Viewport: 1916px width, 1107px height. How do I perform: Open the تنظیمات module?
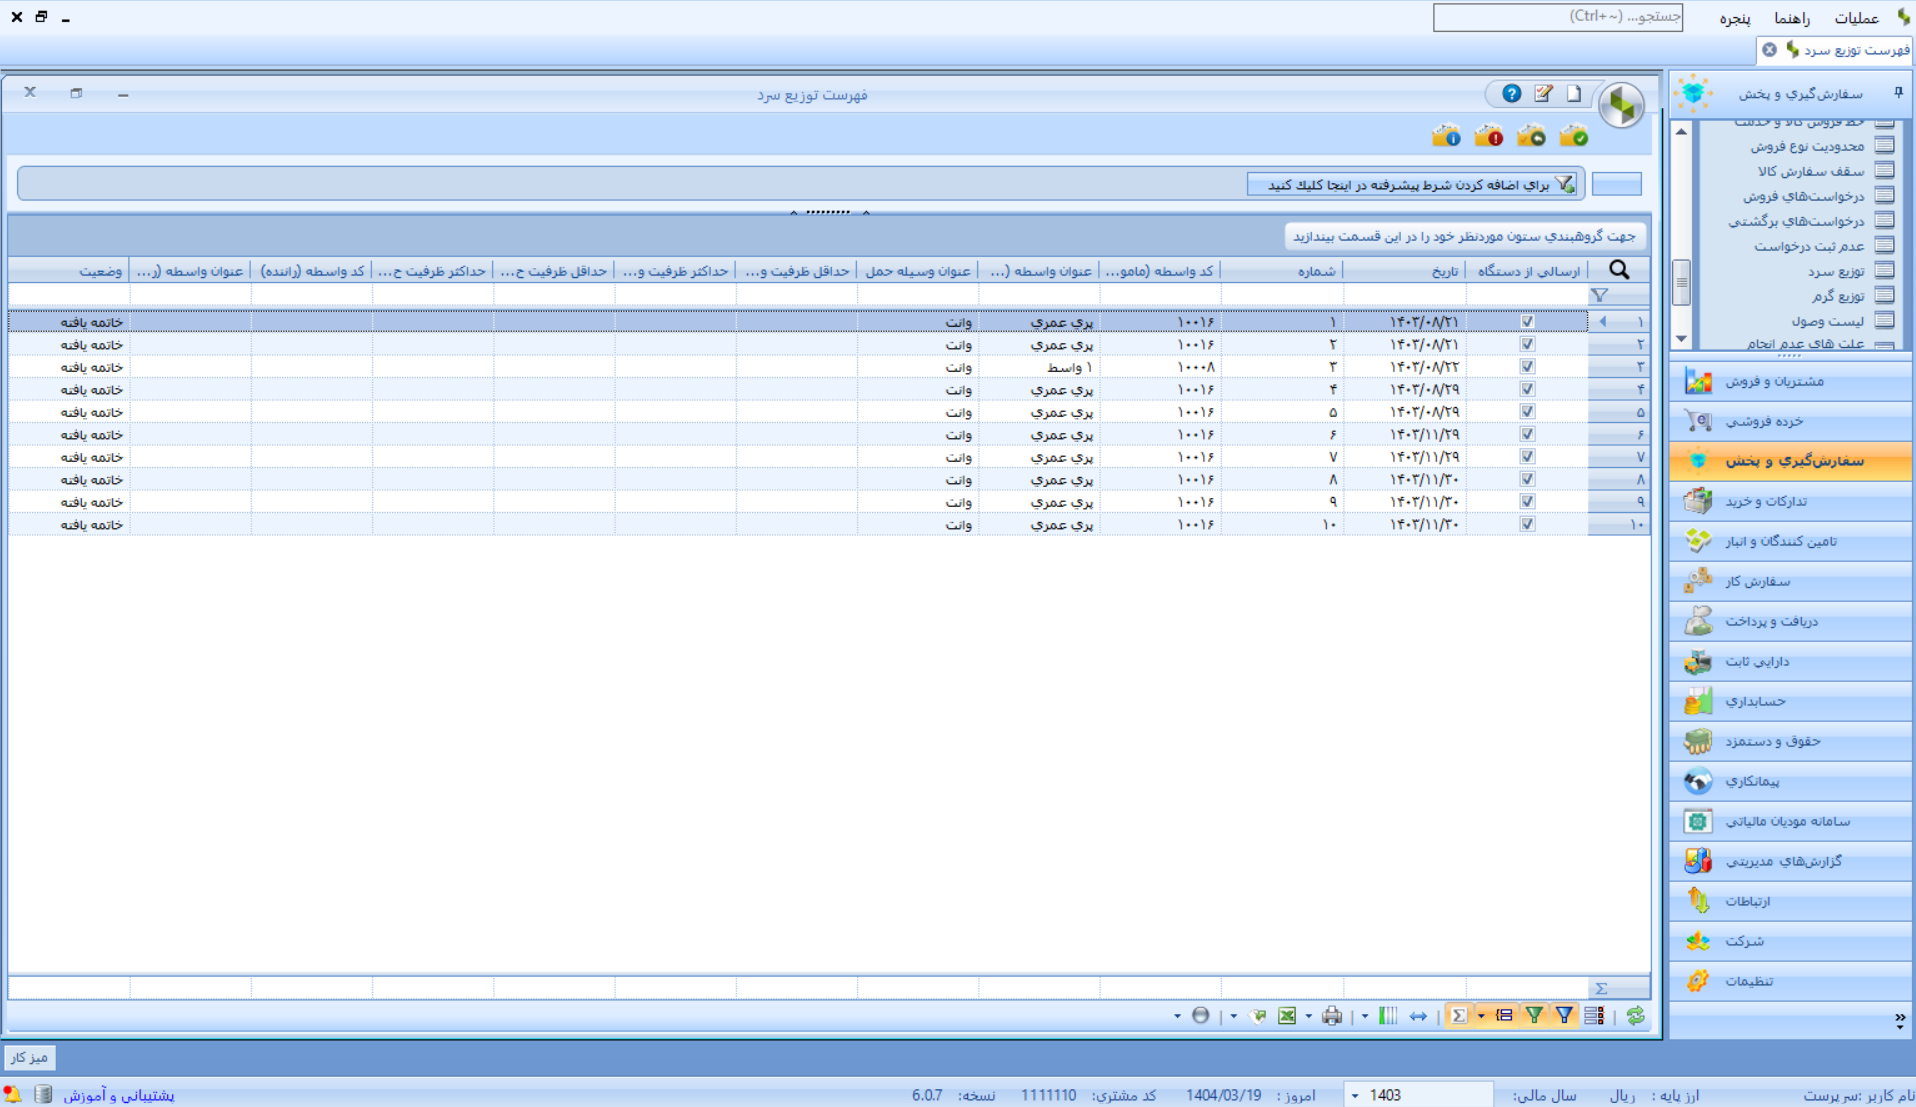pos(1790,981)
